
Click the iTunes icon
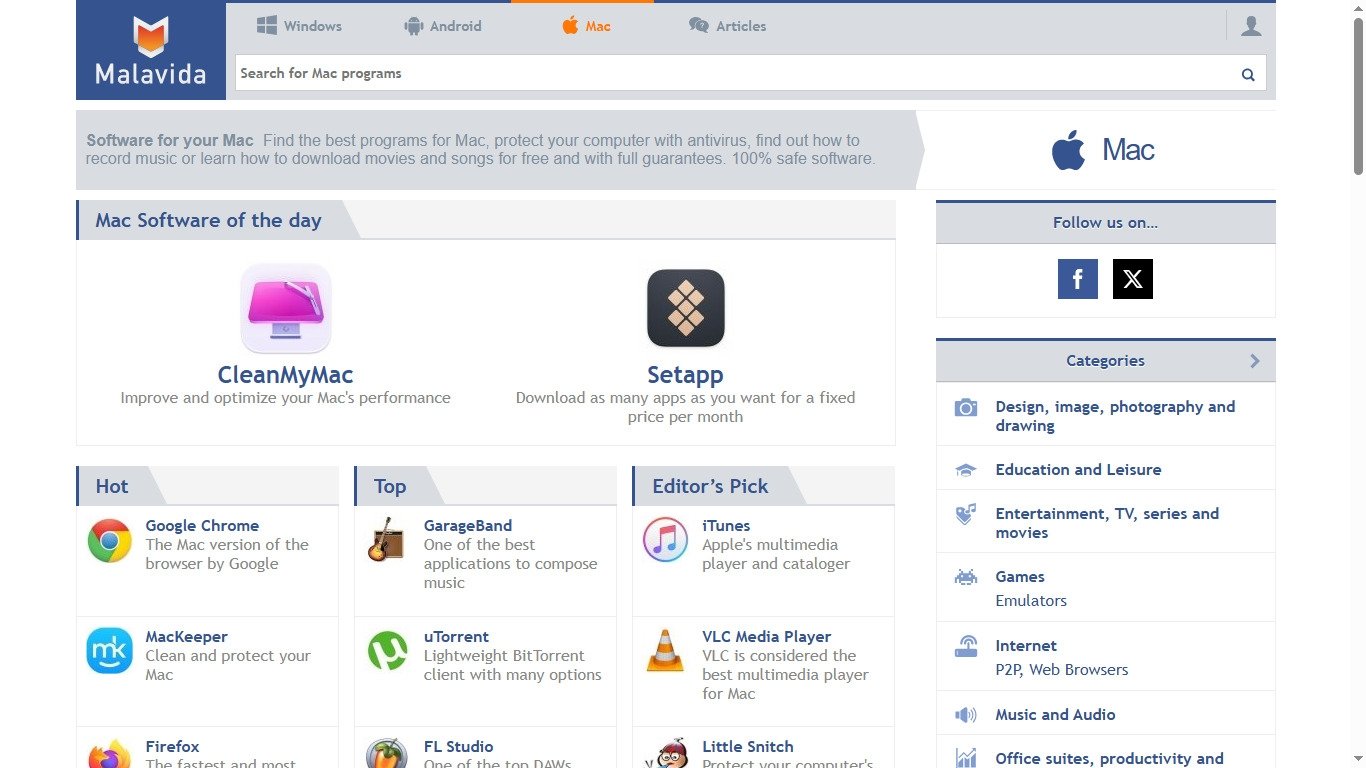click(665, 541)
